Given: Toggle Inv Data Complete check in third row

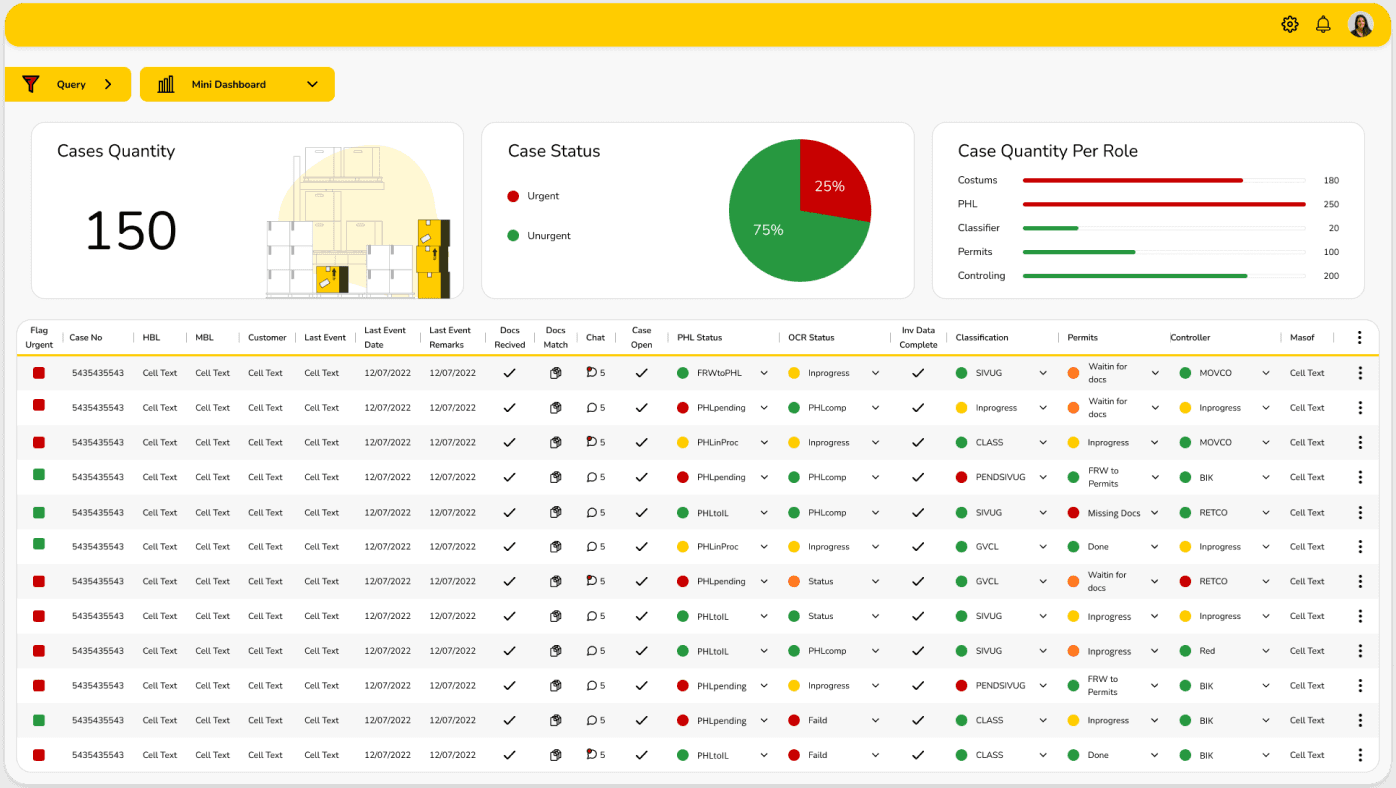Looking at the screenshot, I should (x=918, y=442).
